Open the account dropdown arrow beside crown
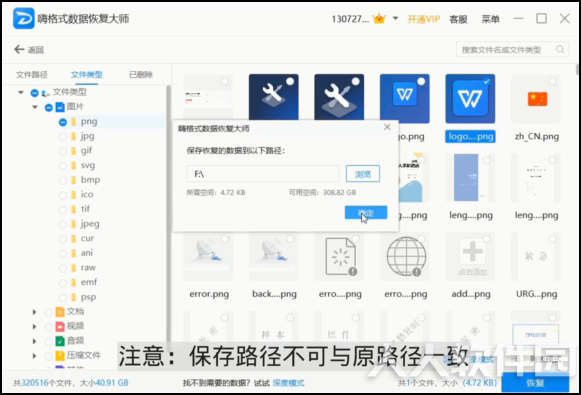Screen dimensions: 581x395 coord(395,18)
